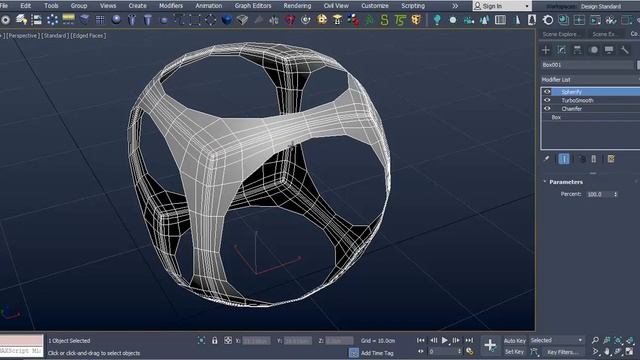Open Design Standard workspace selector
Image resolution: width=640 pixels, height=360 pixels.
tap(601, 7)
